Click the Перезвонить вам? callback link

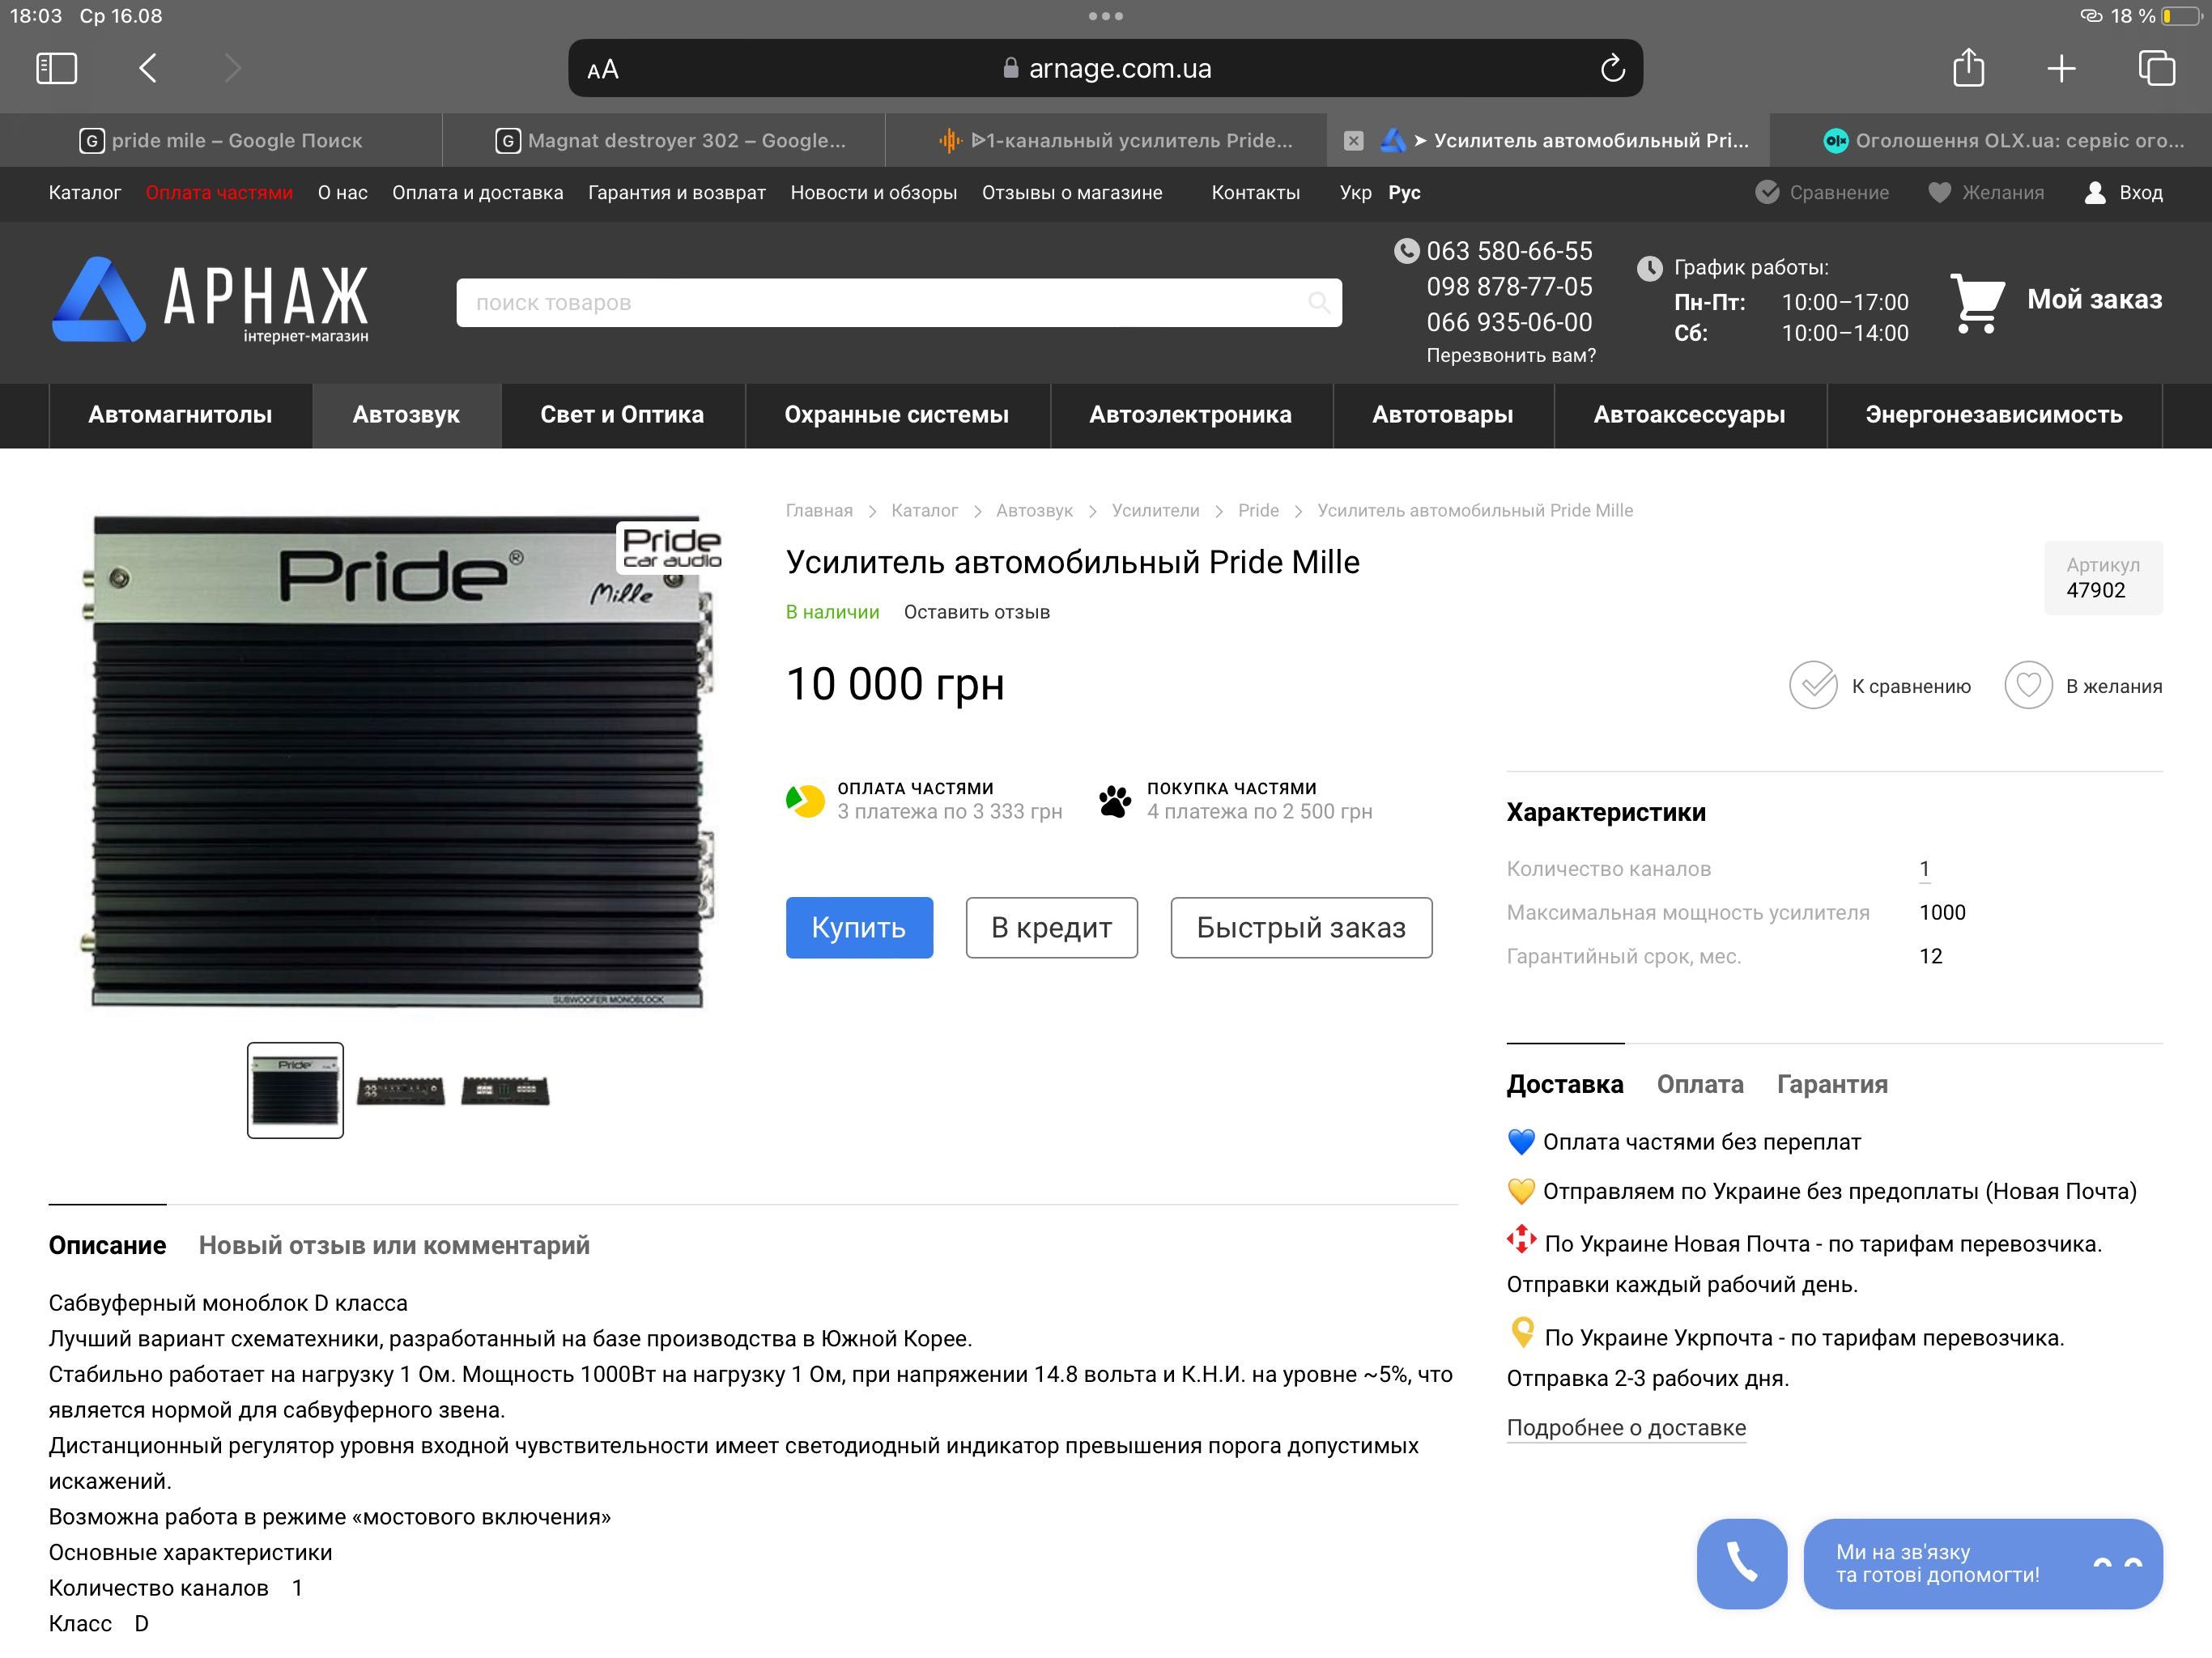[1511, 356]
